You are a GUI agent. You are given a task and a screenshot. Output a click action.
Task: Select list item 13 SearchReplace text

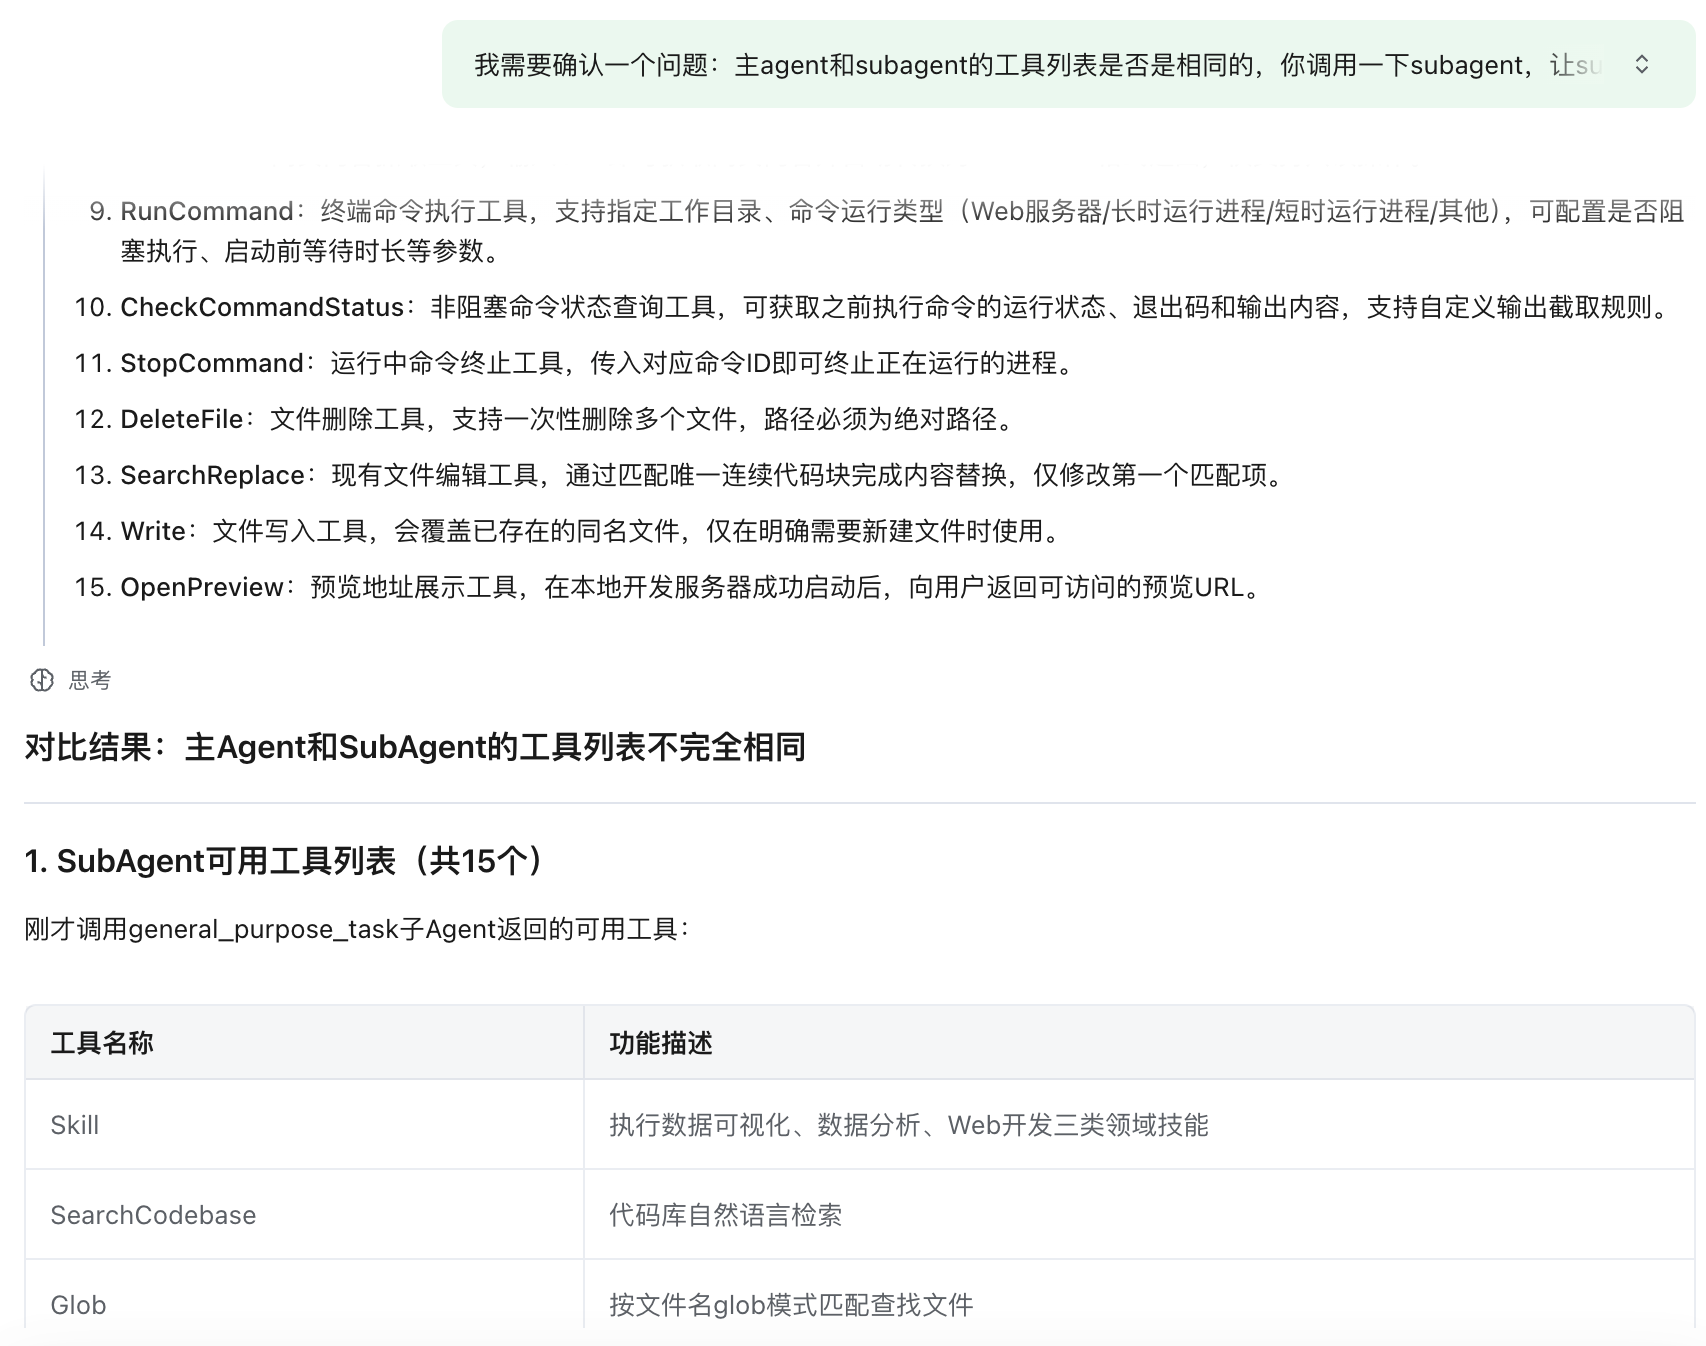tap(681, 475)
